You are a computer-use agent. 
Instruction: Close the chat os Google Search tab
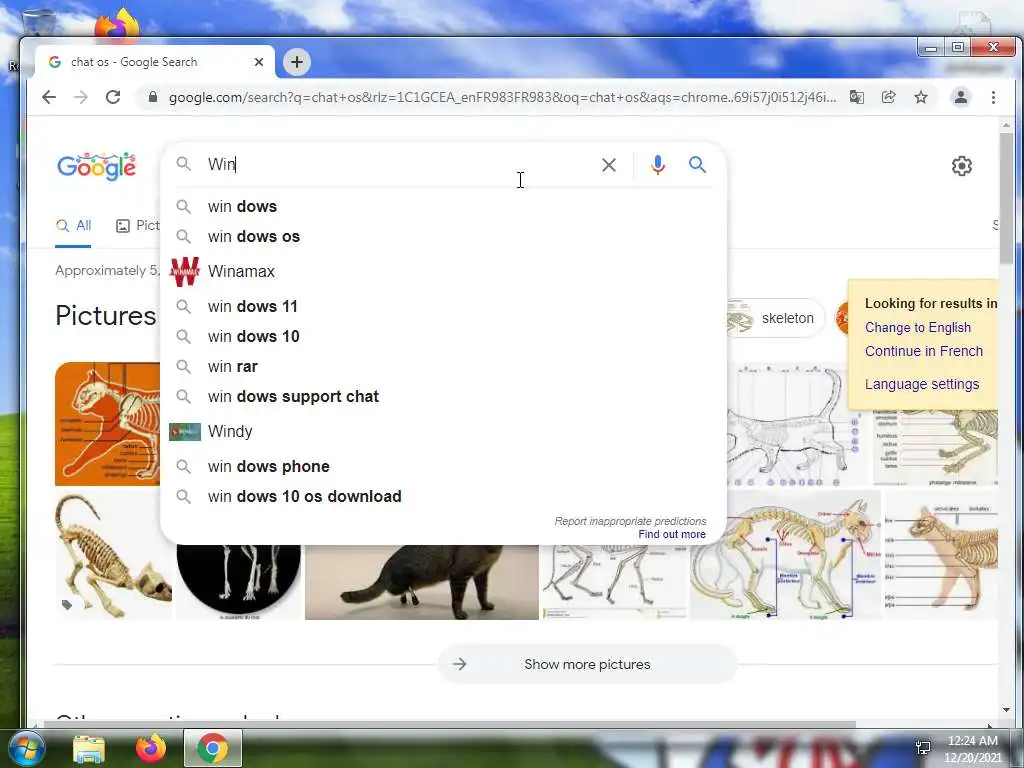coord(259,62)
